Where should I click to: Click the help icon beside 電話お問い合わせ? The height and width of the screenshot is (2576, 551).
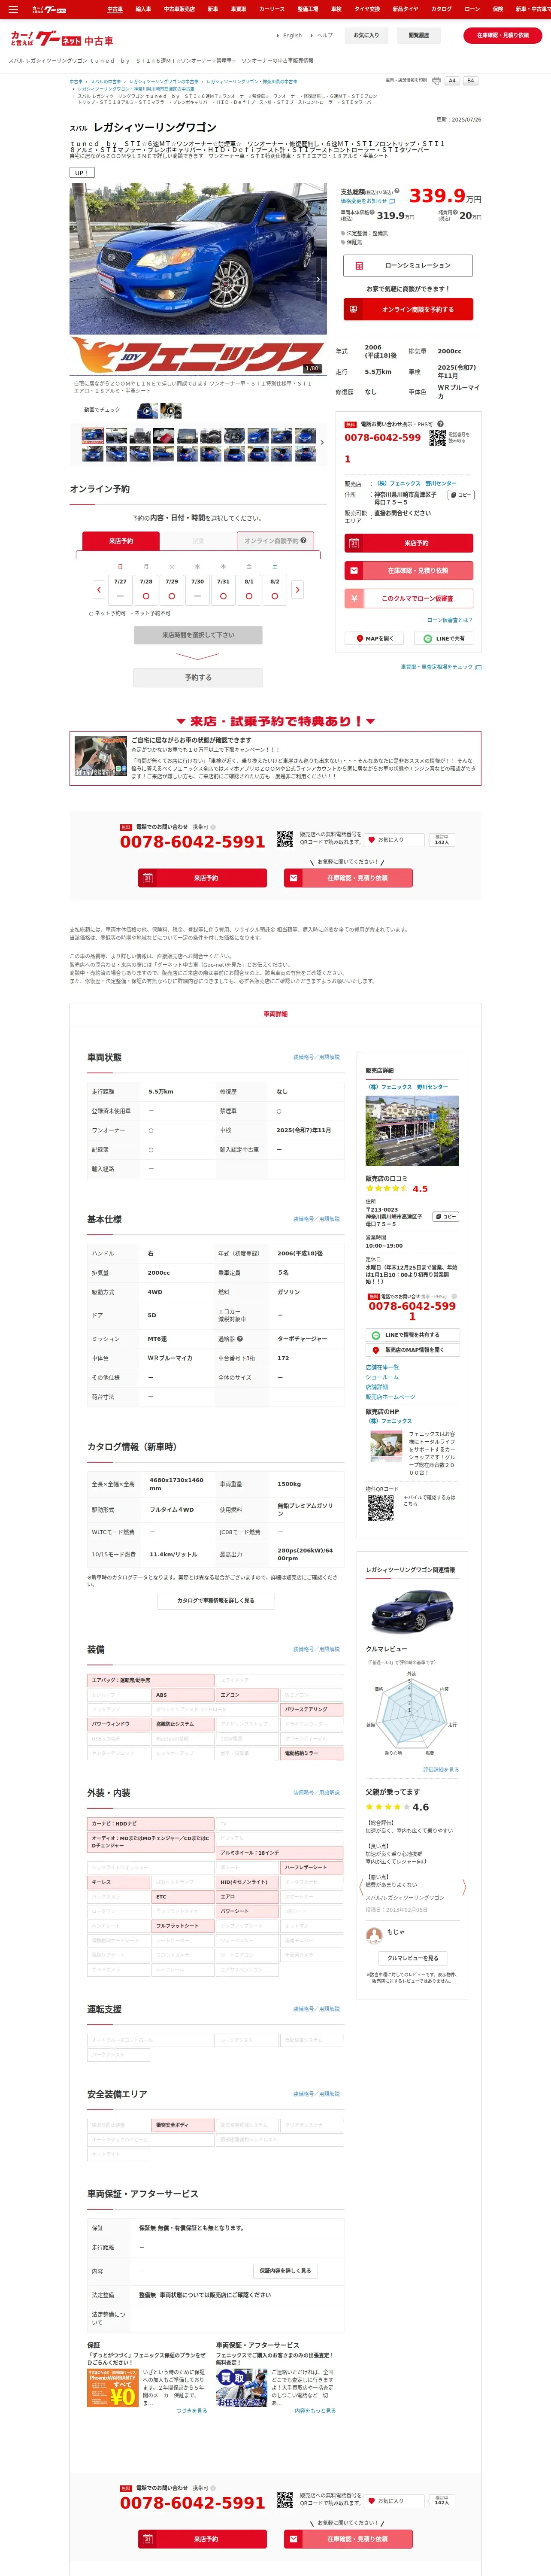440,424
